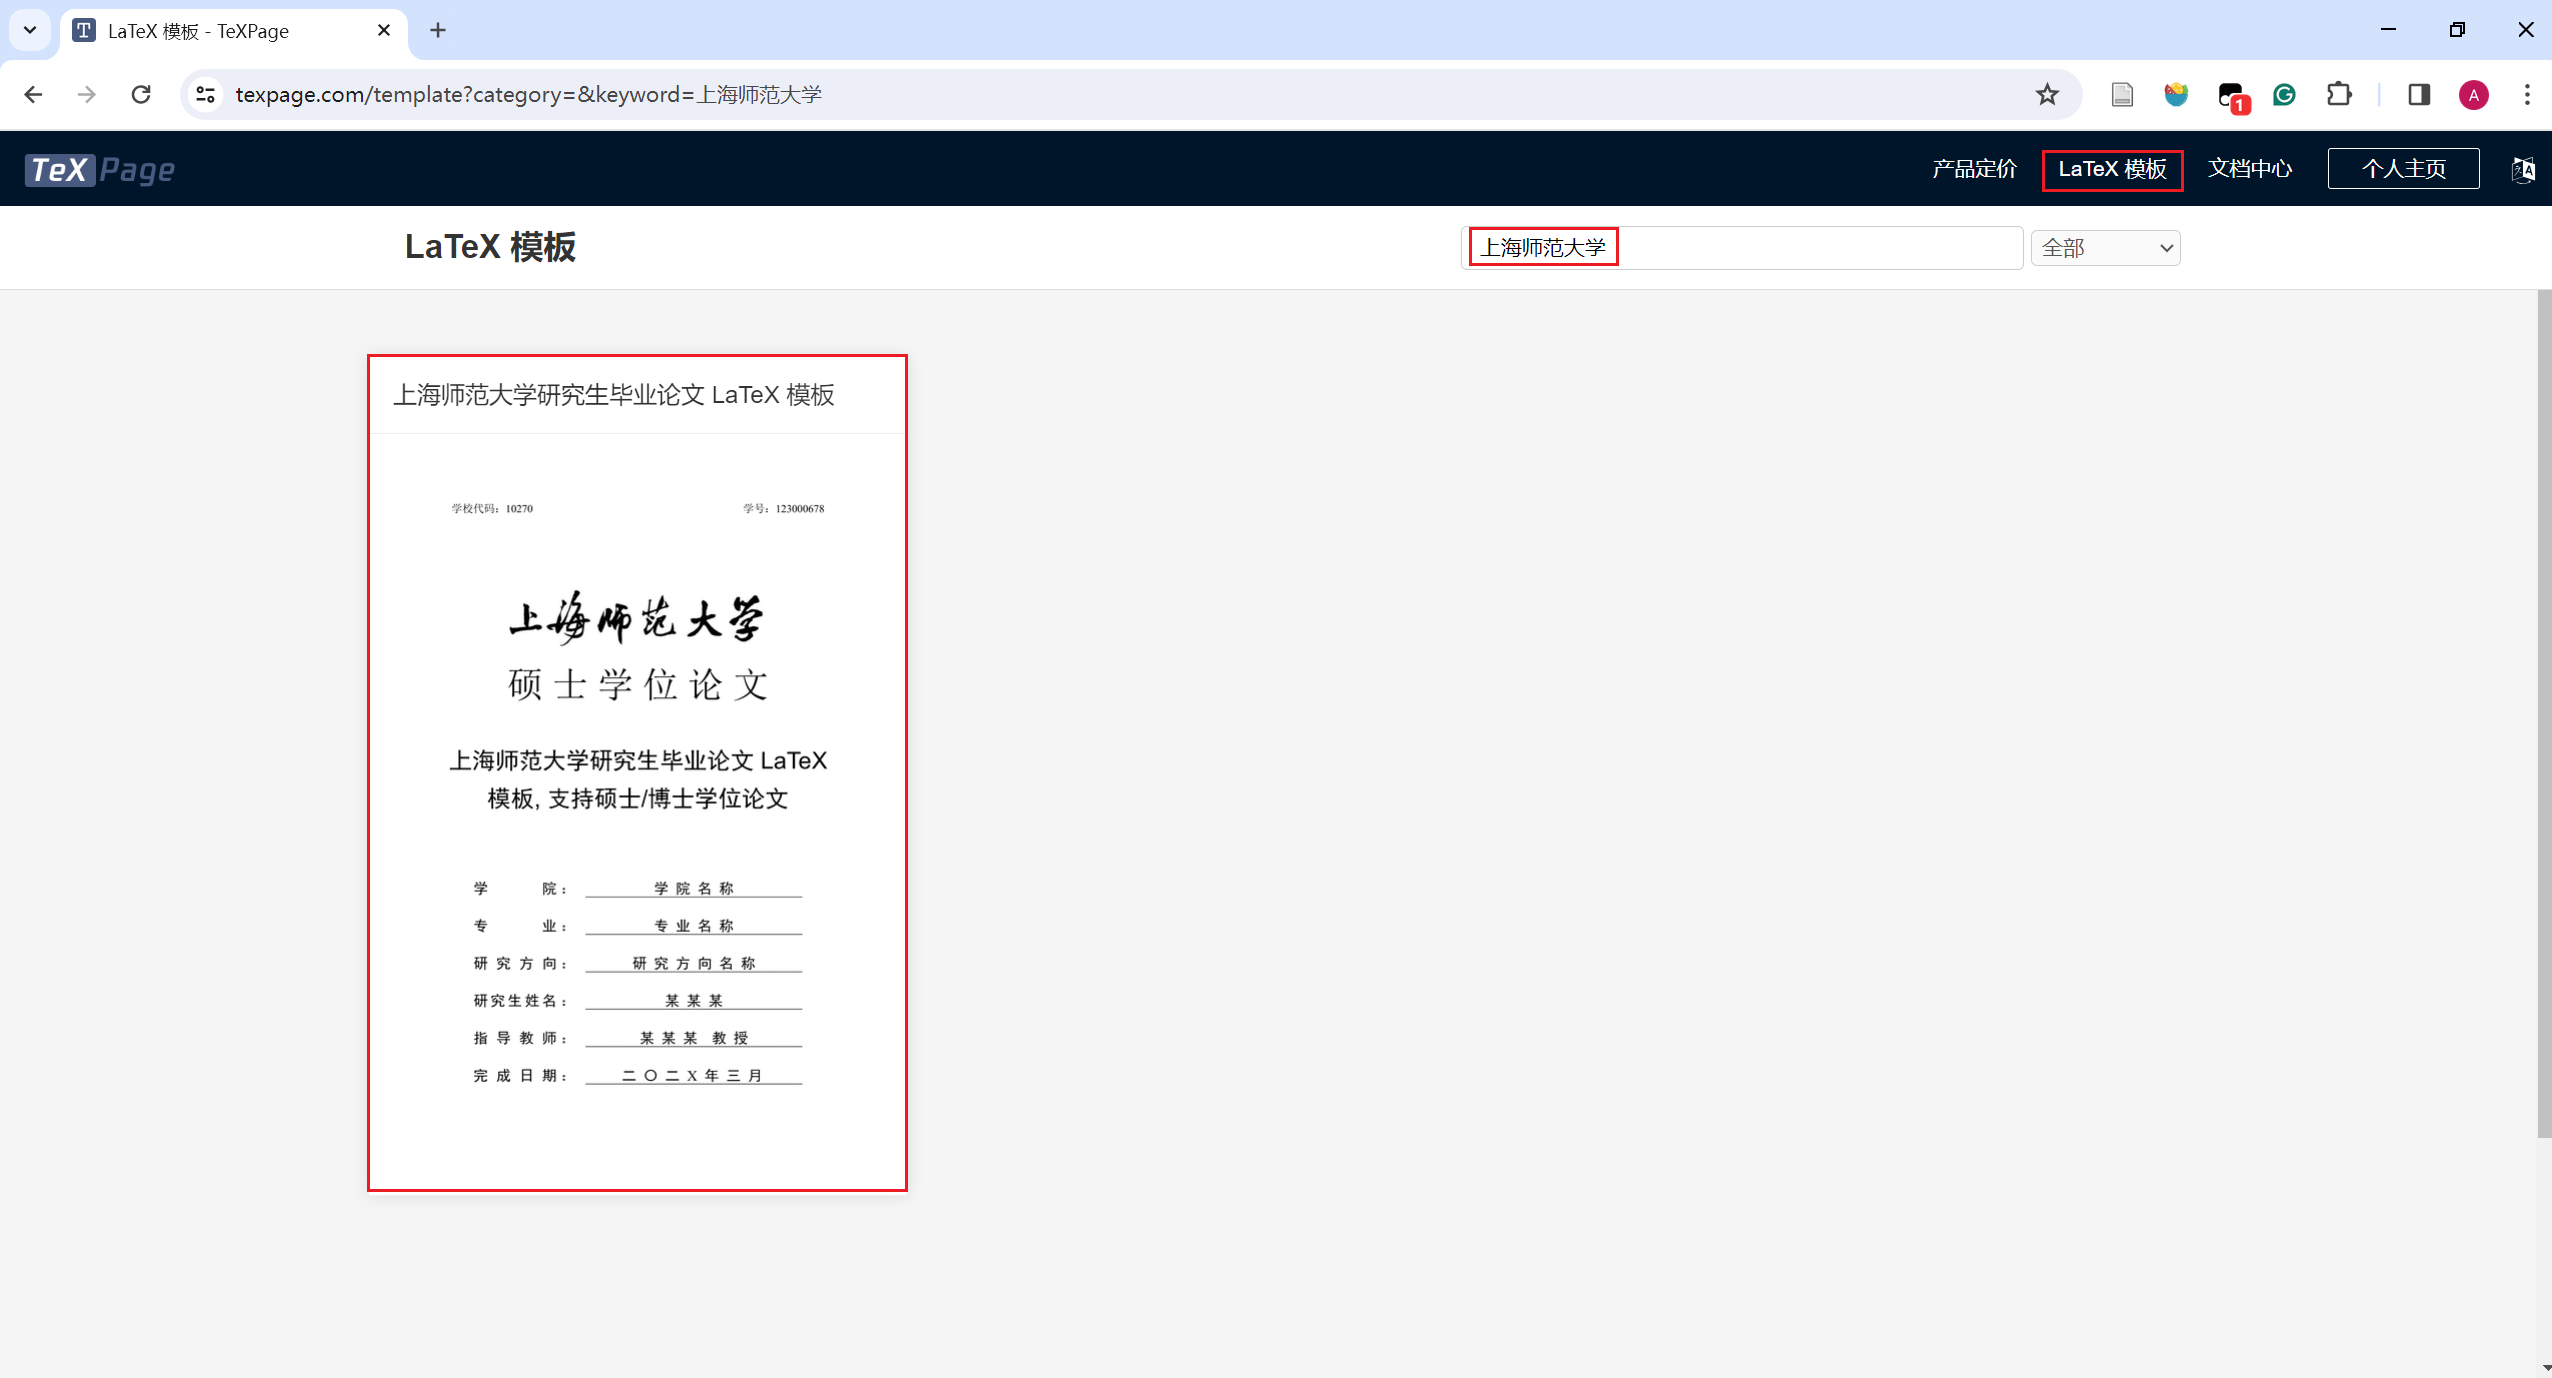Click the TeXPage logo
Viewport: 2552px width, 1378px height.
[100, 169]
